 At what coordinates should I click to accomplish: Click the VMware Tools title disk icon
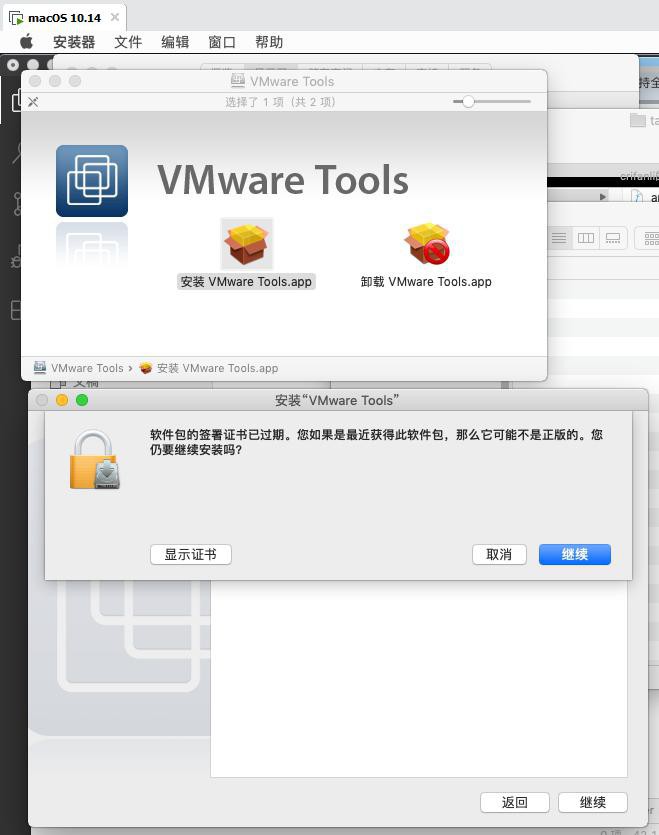coord(238,81)
